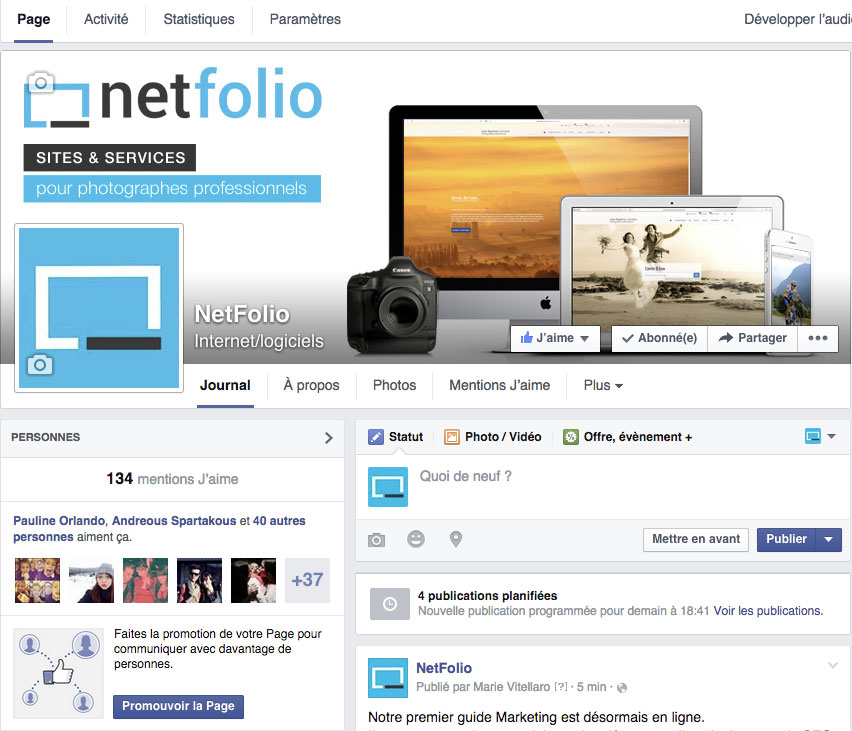Open the snowy portrait fan thumbnail

91,580
